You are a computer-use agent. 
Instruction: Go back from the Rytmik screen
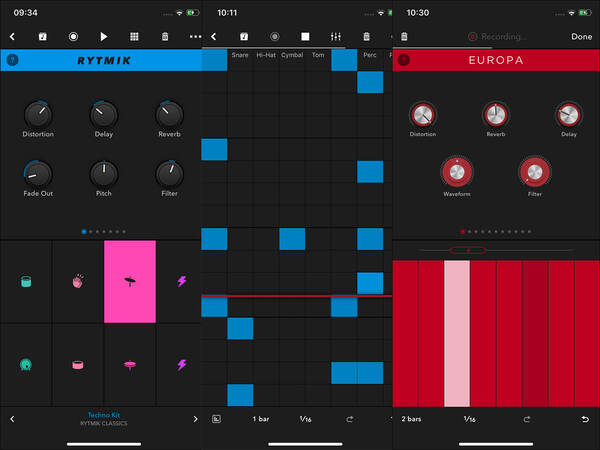pyautogui.click(x=12, y=36)
